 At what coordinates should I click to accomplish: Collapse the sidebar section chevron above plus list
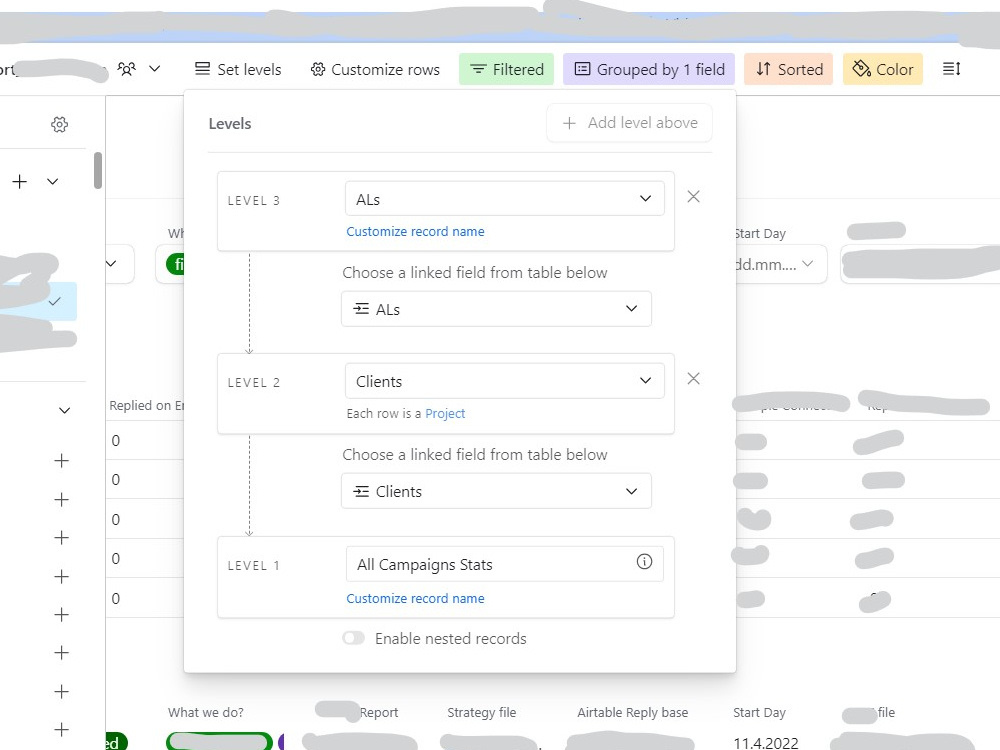click(64, 410)
